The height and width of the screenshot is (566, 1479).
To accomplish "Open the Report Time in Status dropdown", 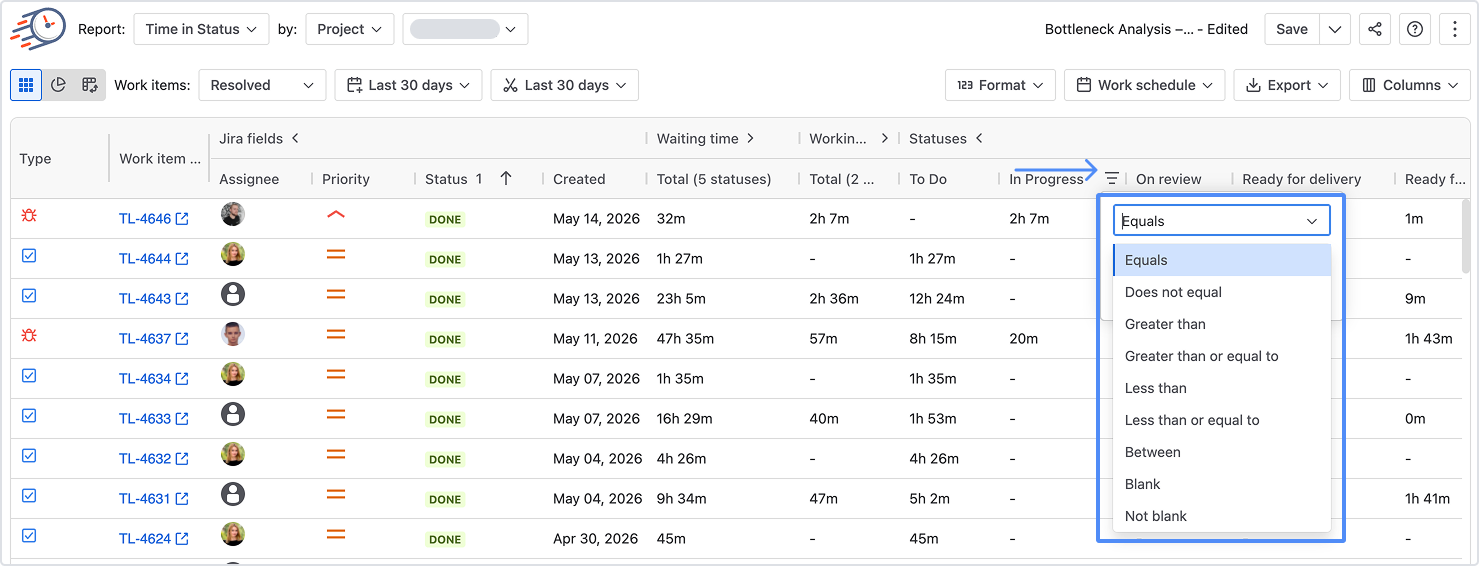I will [202, 29].
